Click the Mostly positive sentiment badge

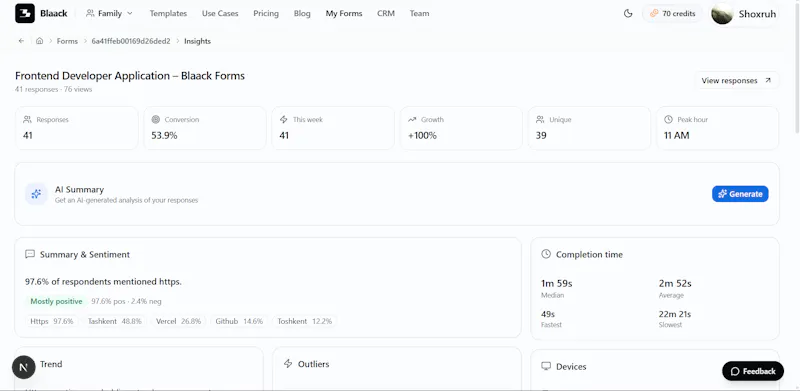click(56, 302)
